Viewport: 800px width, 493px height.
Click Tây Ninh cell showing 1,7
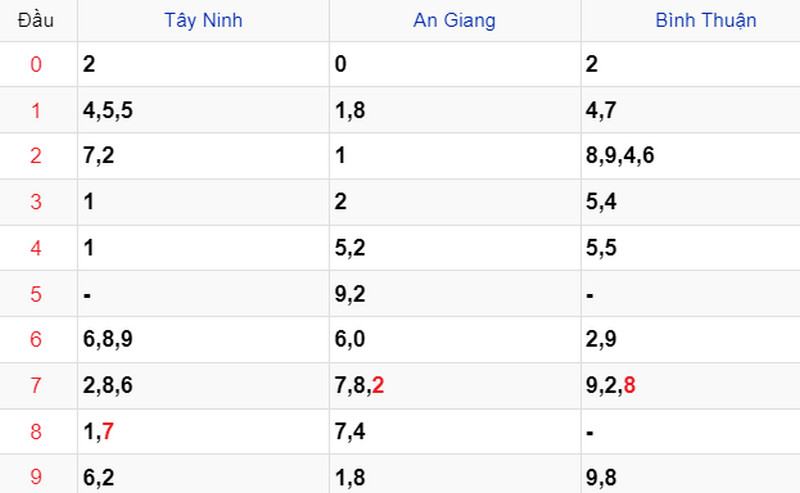coord(99,432)
